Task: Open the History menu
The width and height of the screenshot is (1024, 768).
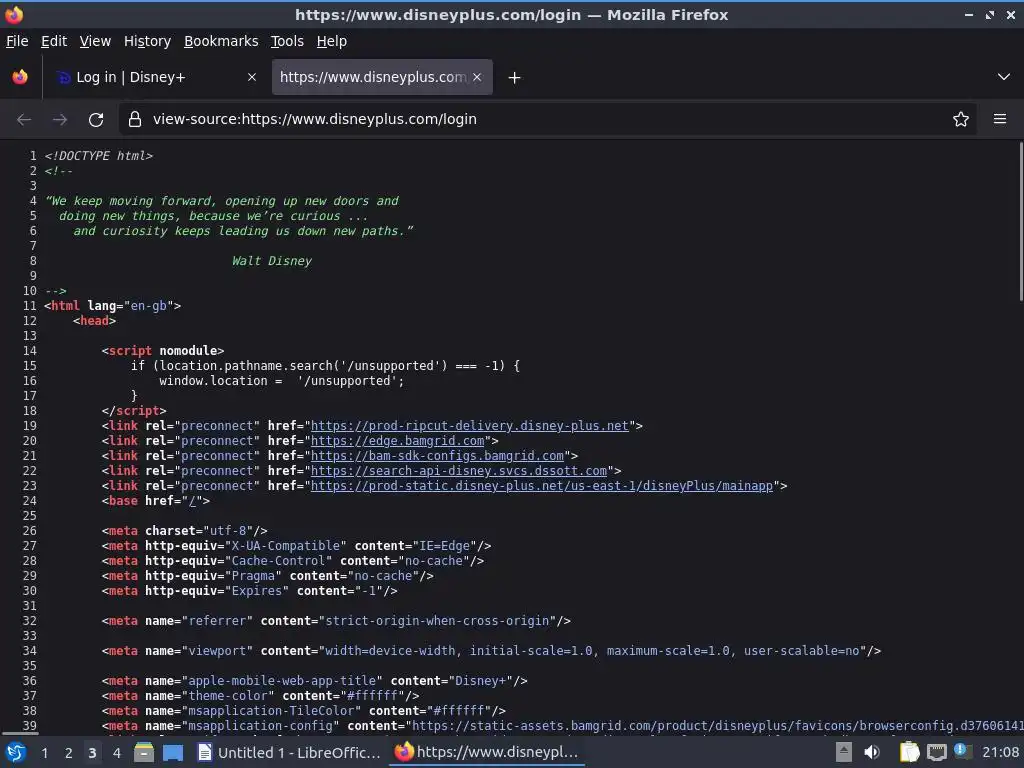Action: point(147,41)
